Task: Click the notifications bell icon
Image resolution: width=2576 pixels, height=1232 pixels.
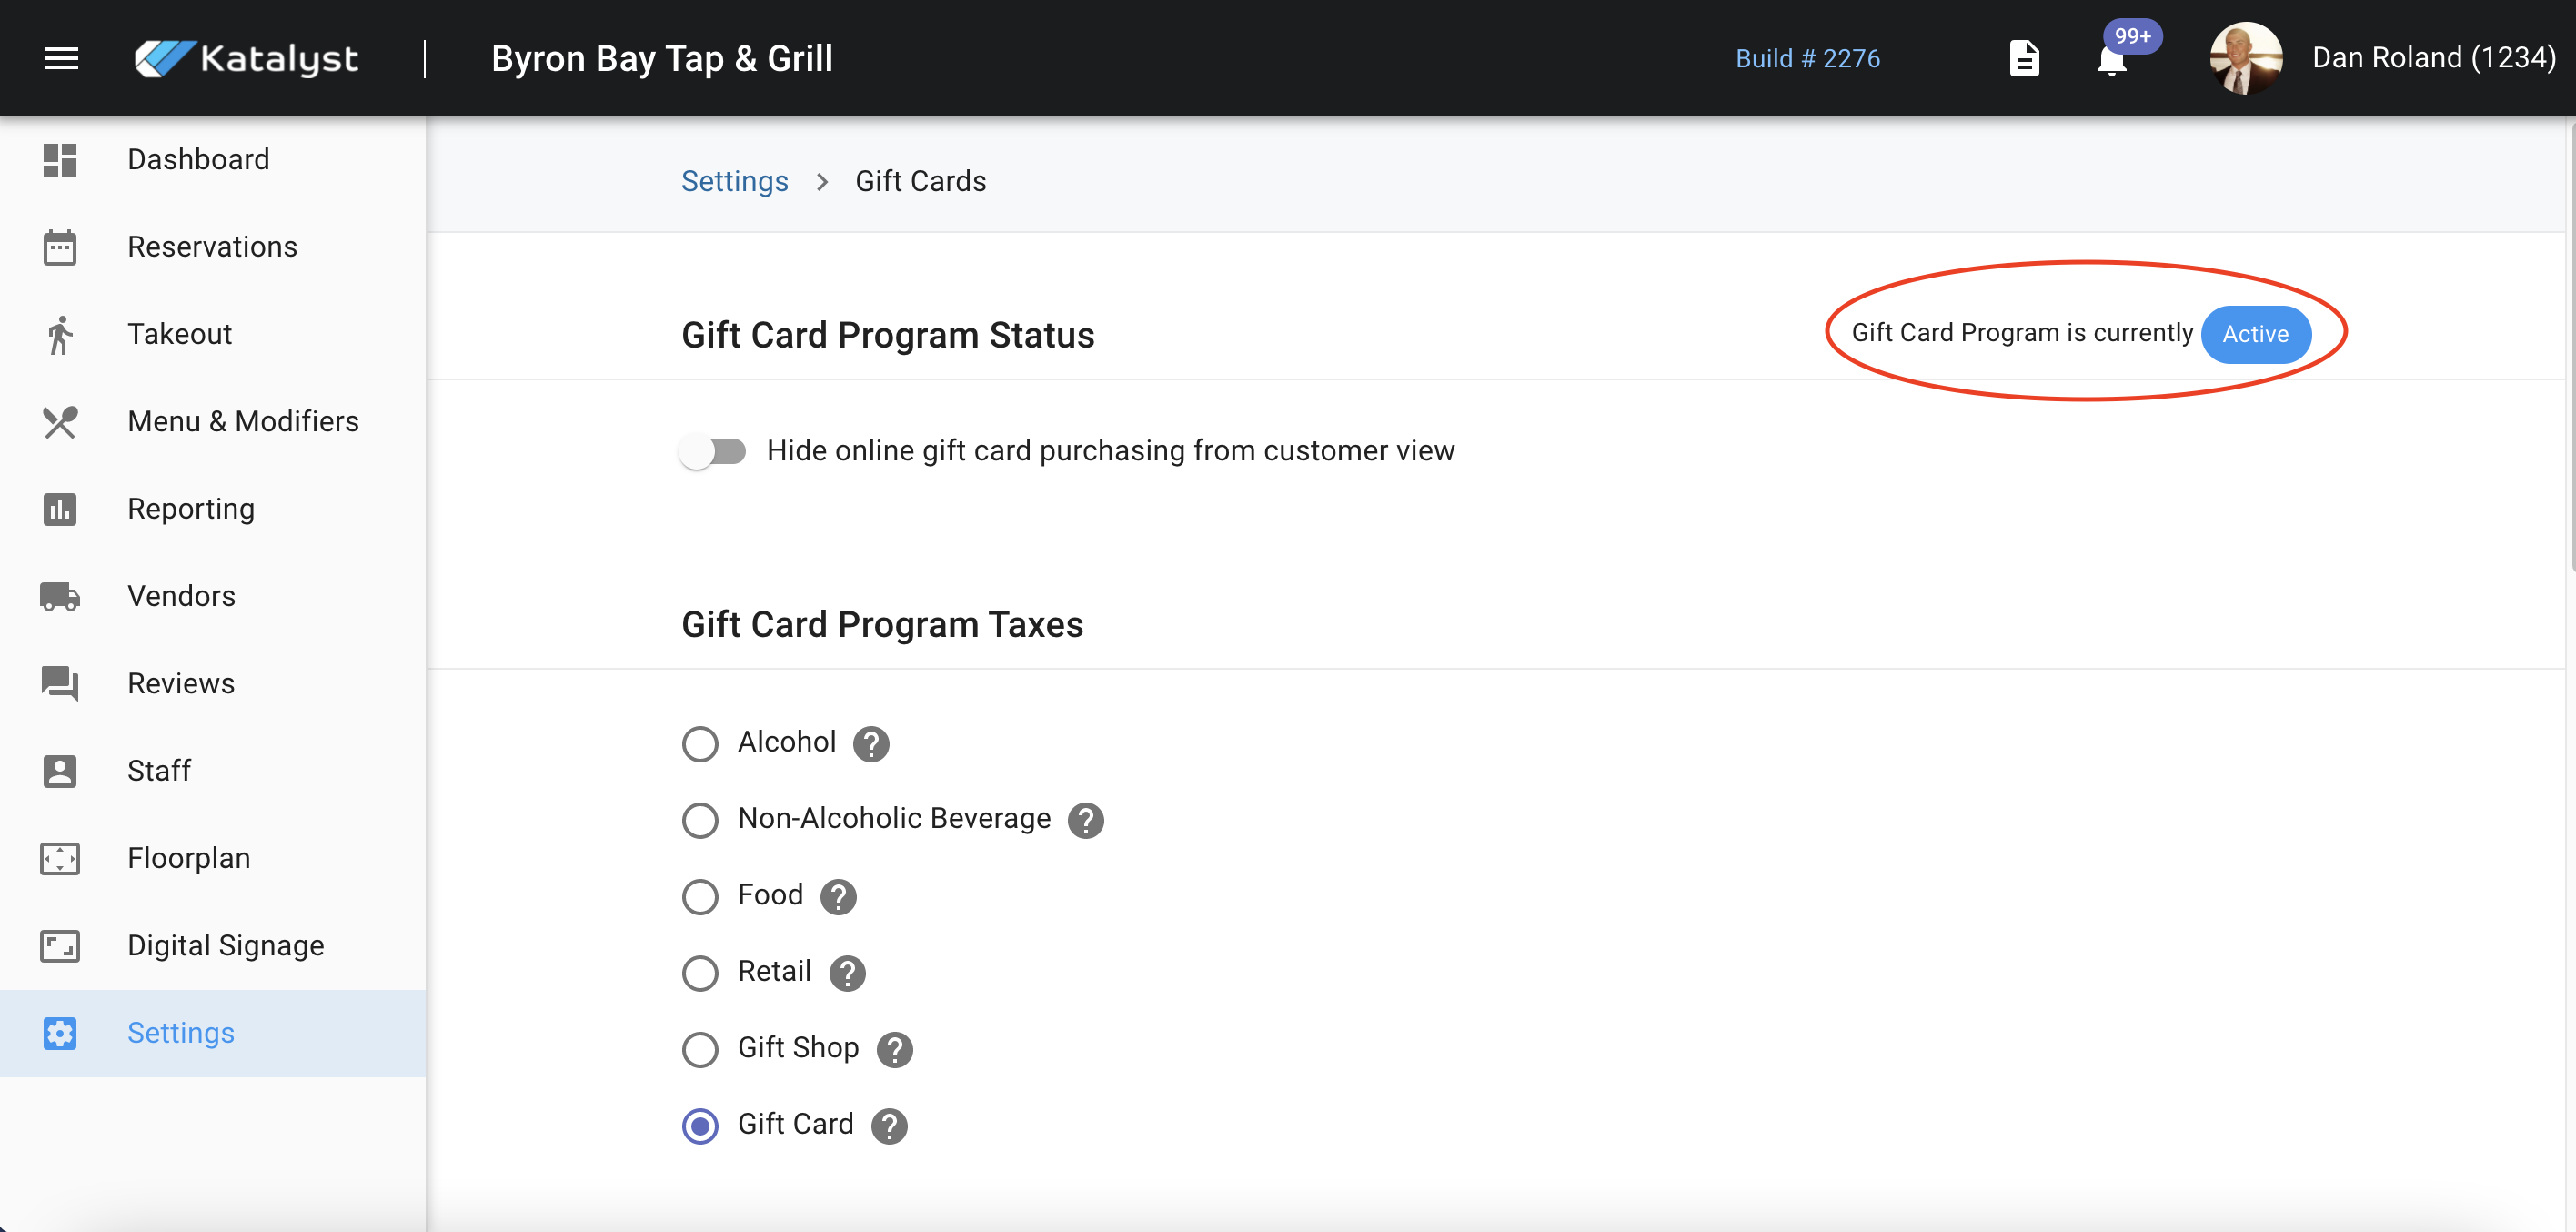Action: point(2111,61)
